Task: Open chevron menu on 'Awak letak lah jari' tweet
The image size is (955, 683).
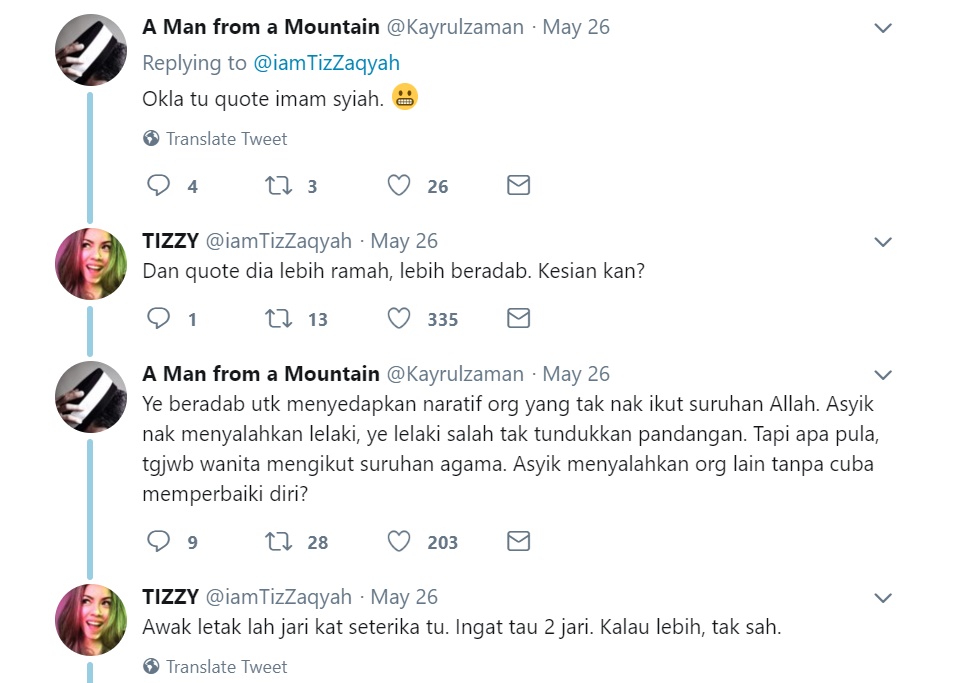Action: (883, 598)
